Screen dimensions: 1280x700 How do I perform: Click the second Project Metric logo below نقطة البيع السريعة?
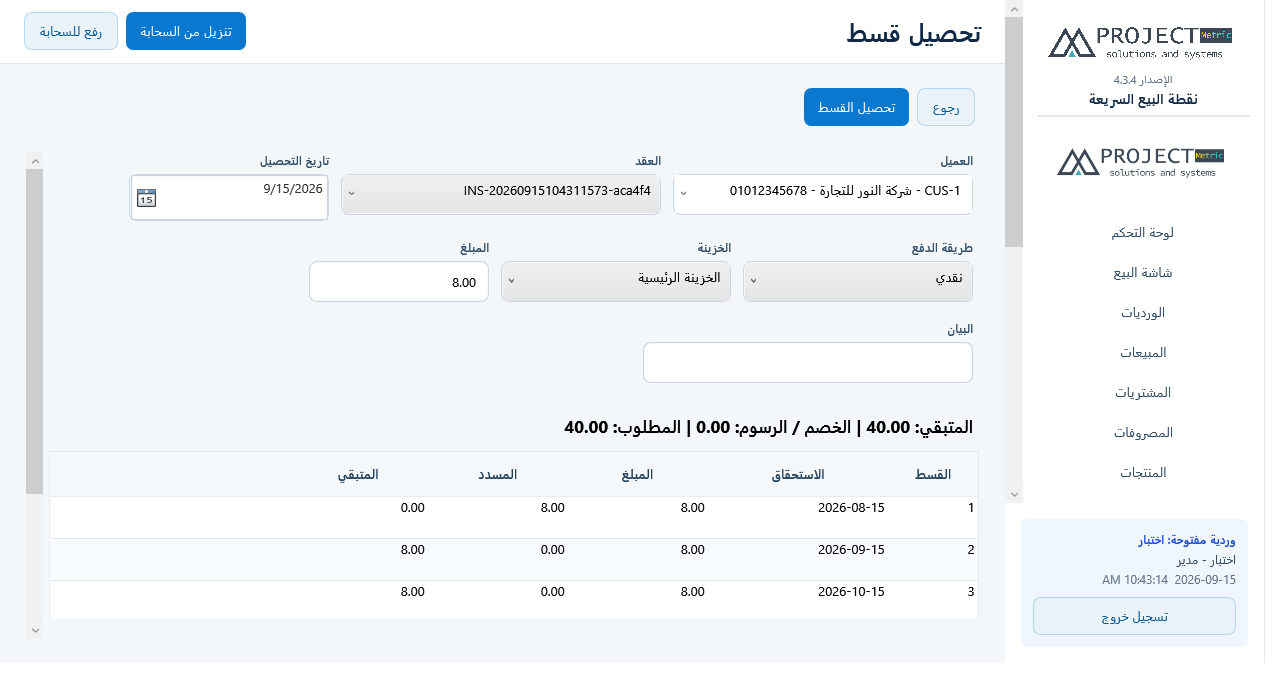1141,162
